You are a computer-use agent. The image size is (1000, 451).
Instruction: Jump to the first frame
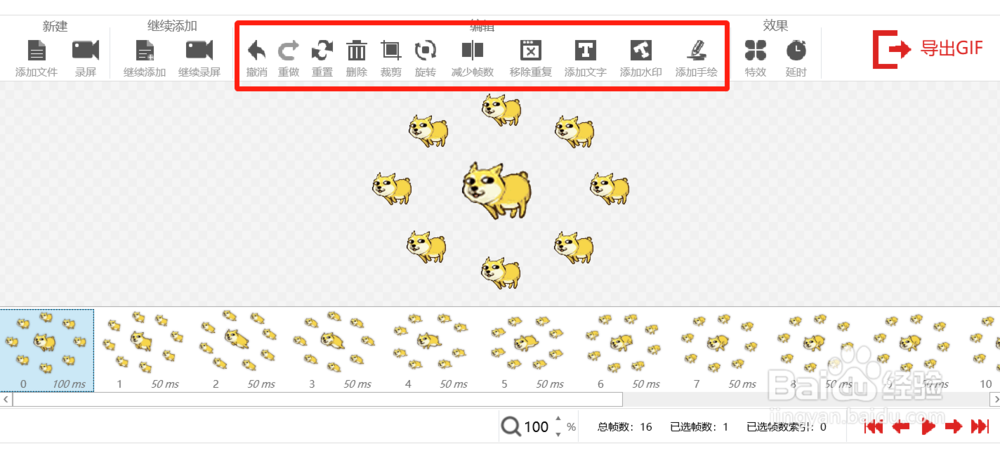click(873, 427)
